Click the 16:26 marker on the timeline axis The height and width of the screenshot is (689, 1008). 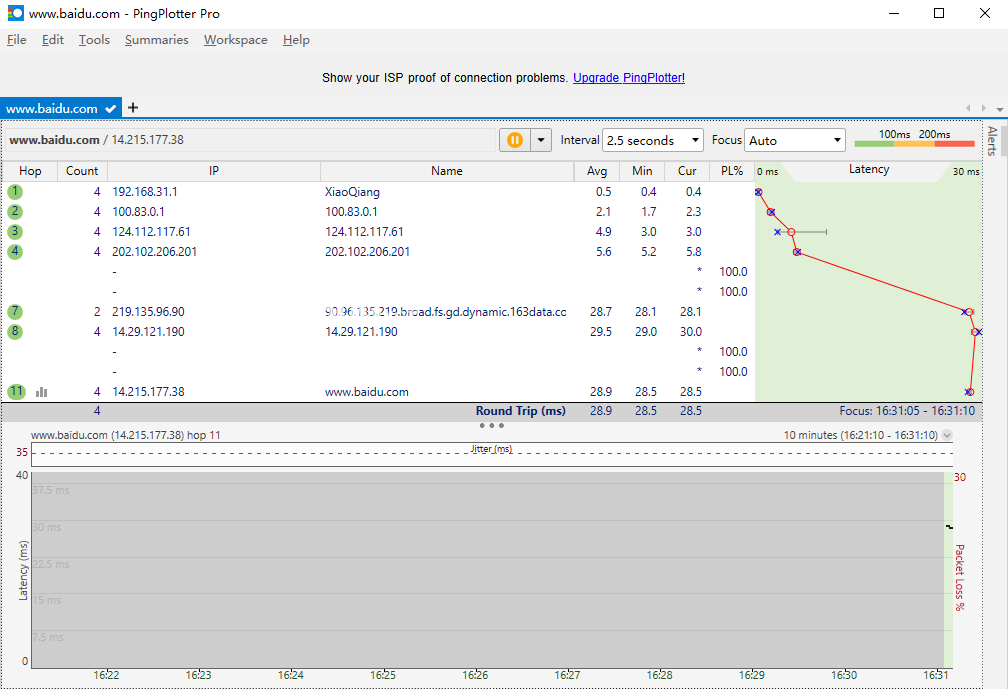tap(475, 675)
